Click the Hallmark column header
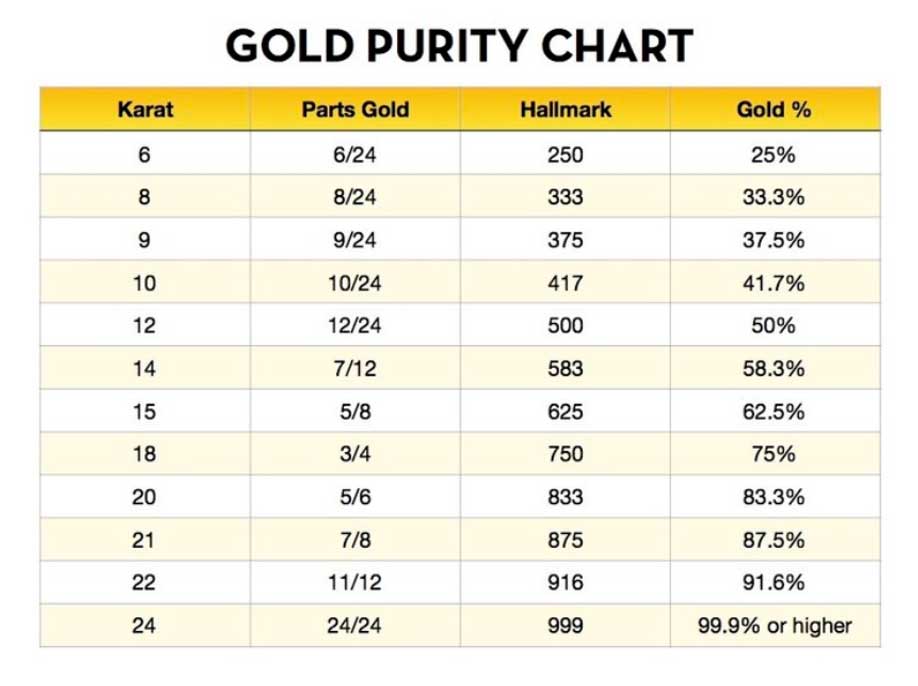 point(566,109)
